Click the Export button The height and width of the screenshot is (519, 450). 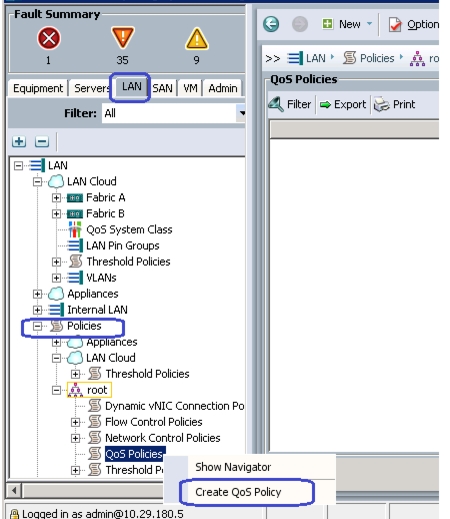343,105
